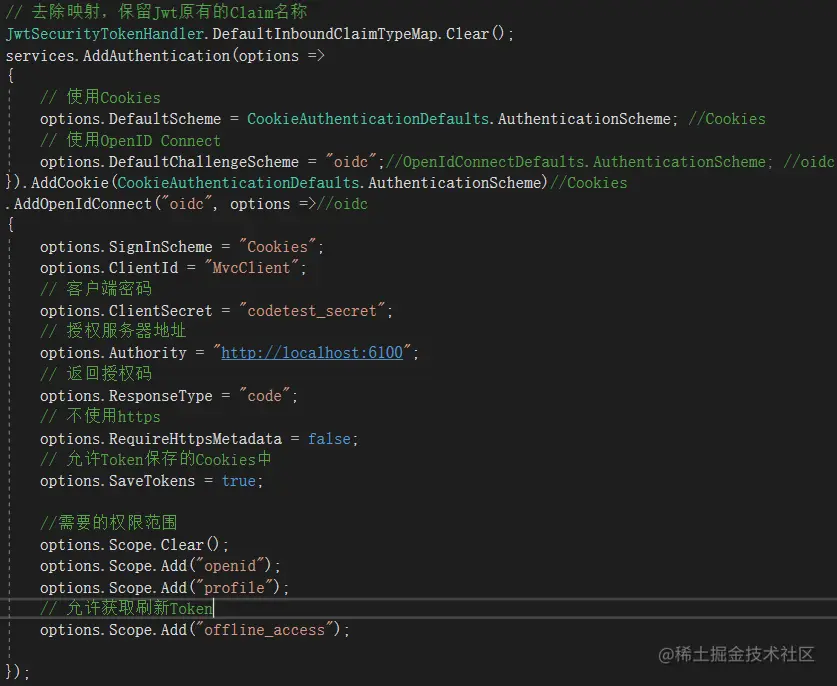Click the options.Scope.Clear() line
The image size is (837, 686).
pyautogui.click(x=134, y=545)
